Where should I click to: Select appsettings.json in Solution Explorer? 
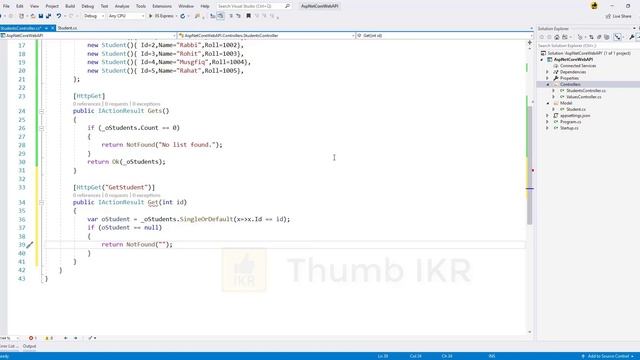tap(575, 116)
